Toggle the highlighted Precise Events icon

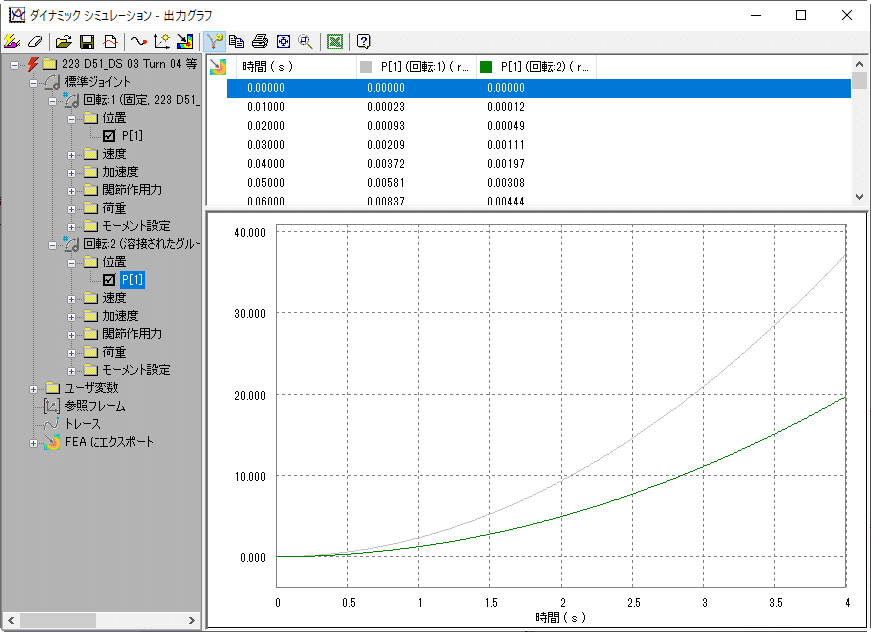214,42
